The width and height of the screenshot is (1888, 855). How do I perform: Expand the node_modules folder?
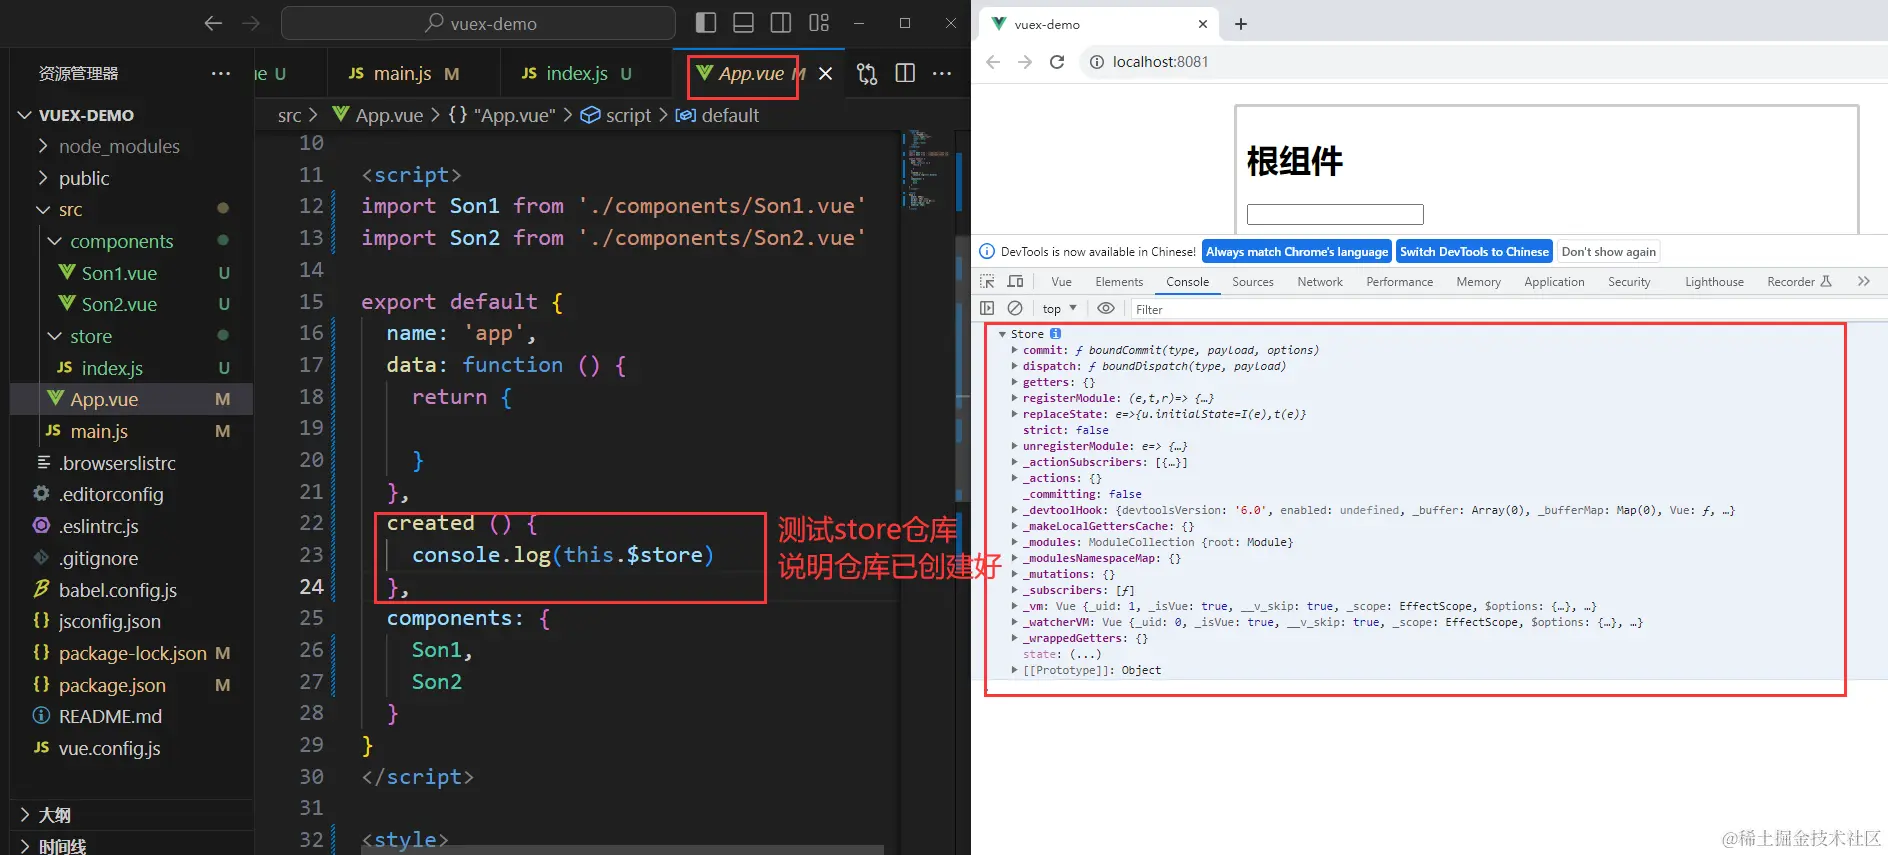pos(120,147)
